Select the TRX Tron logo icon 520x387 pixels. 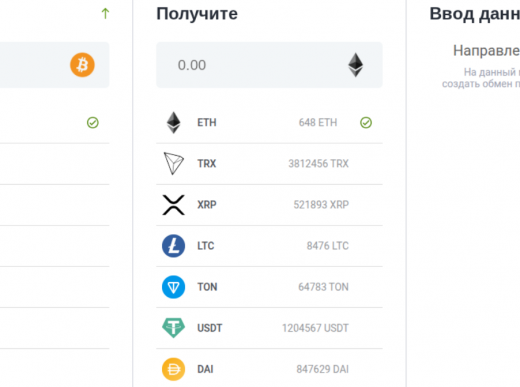pyautogui.click(x=173, y=163)
